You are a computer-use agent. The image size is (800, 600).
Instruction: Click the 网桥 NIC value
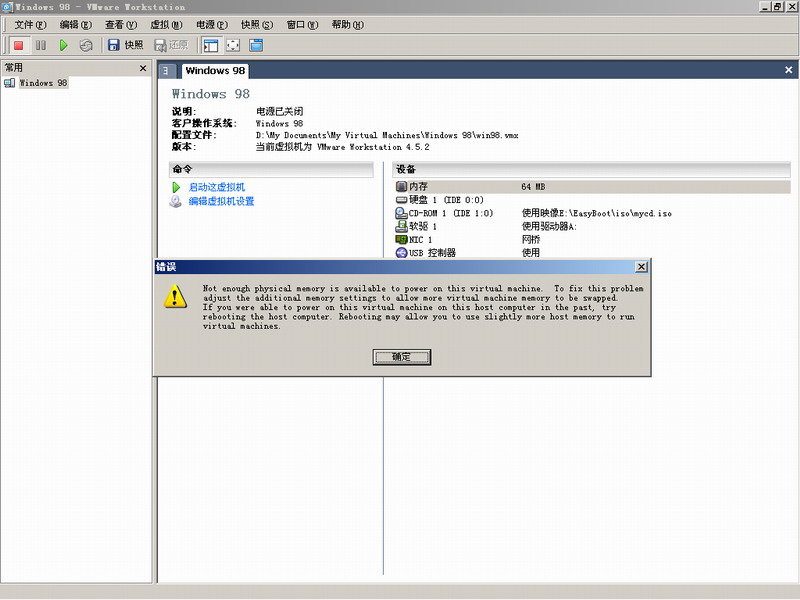(531, 240)
